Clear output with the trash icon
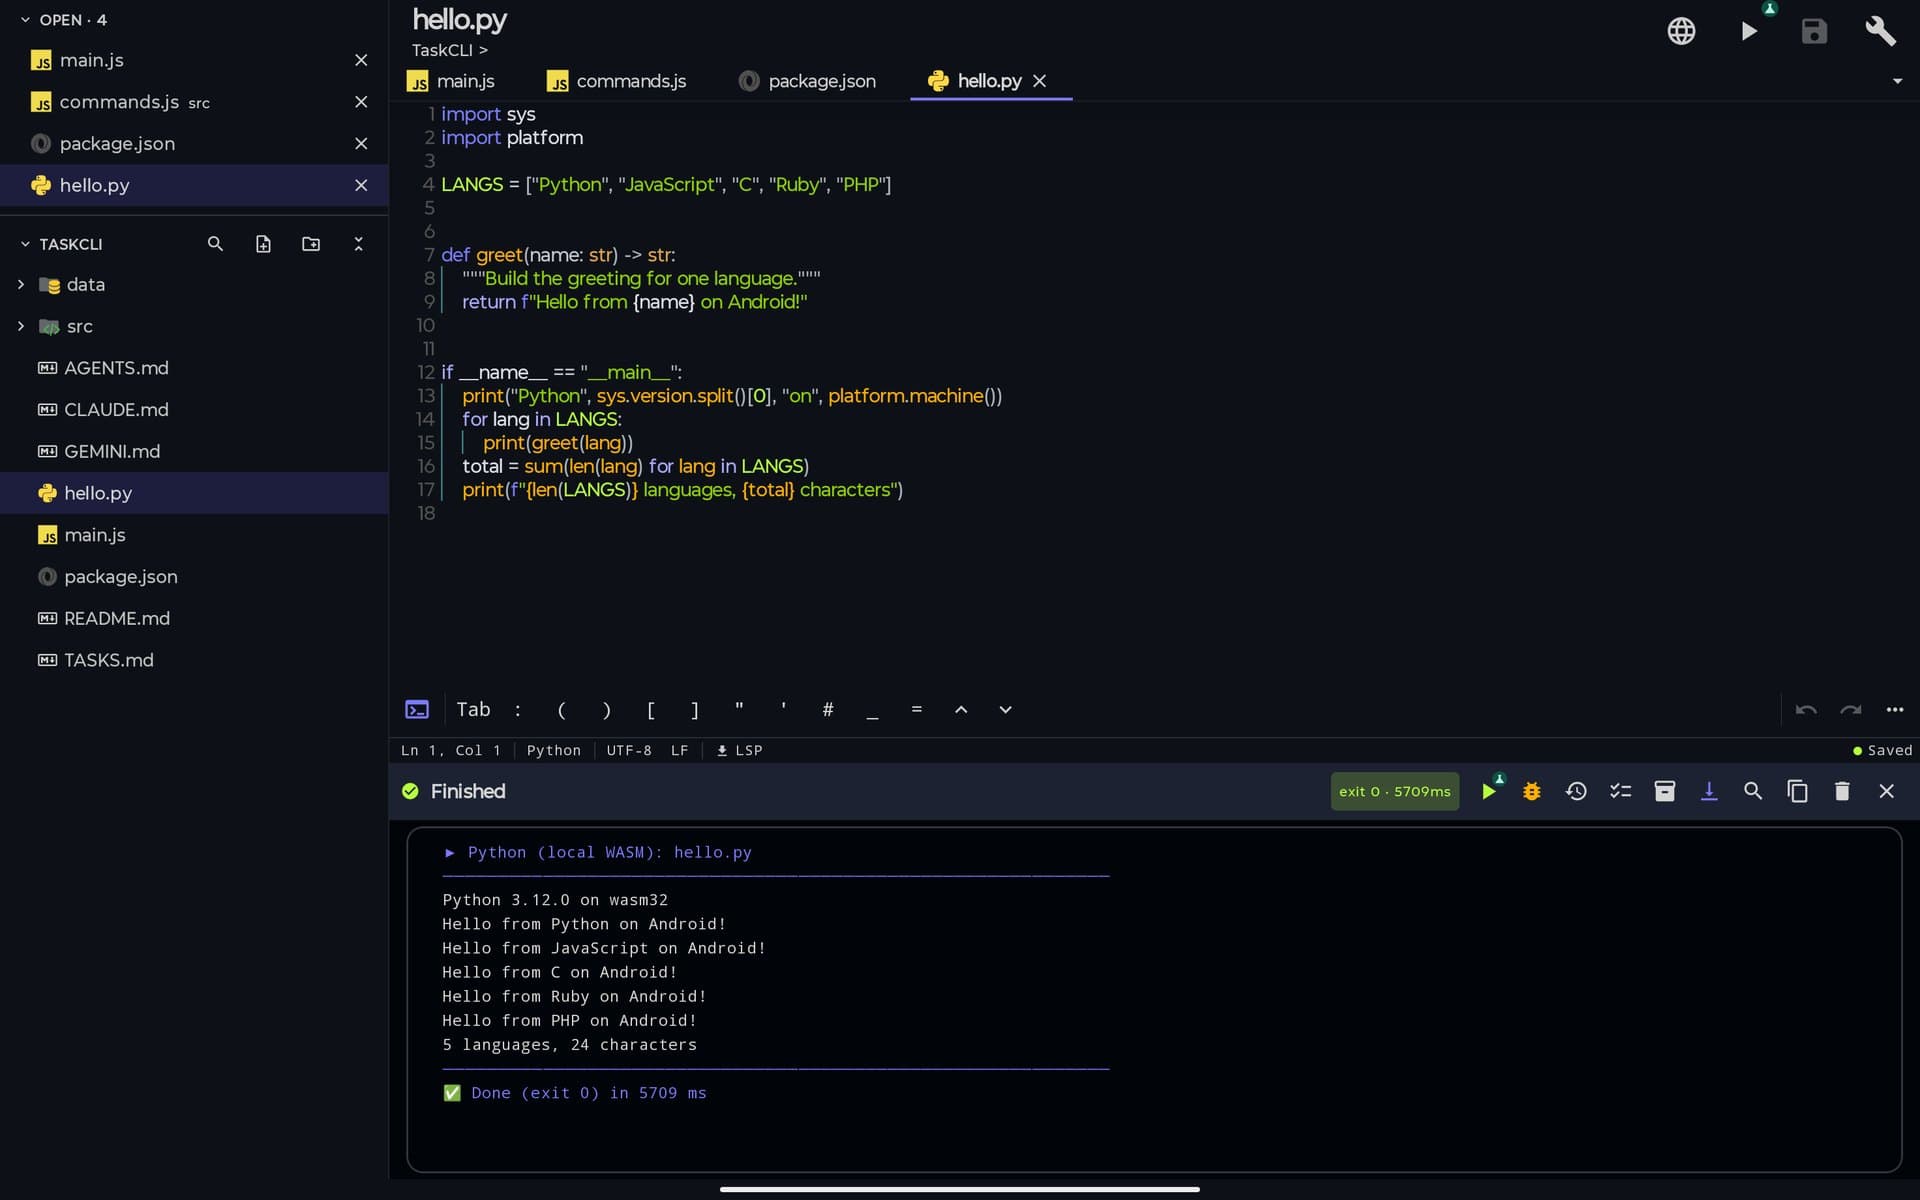This screenshot has height=1200, width=1920. click(x=1842, y=791)
